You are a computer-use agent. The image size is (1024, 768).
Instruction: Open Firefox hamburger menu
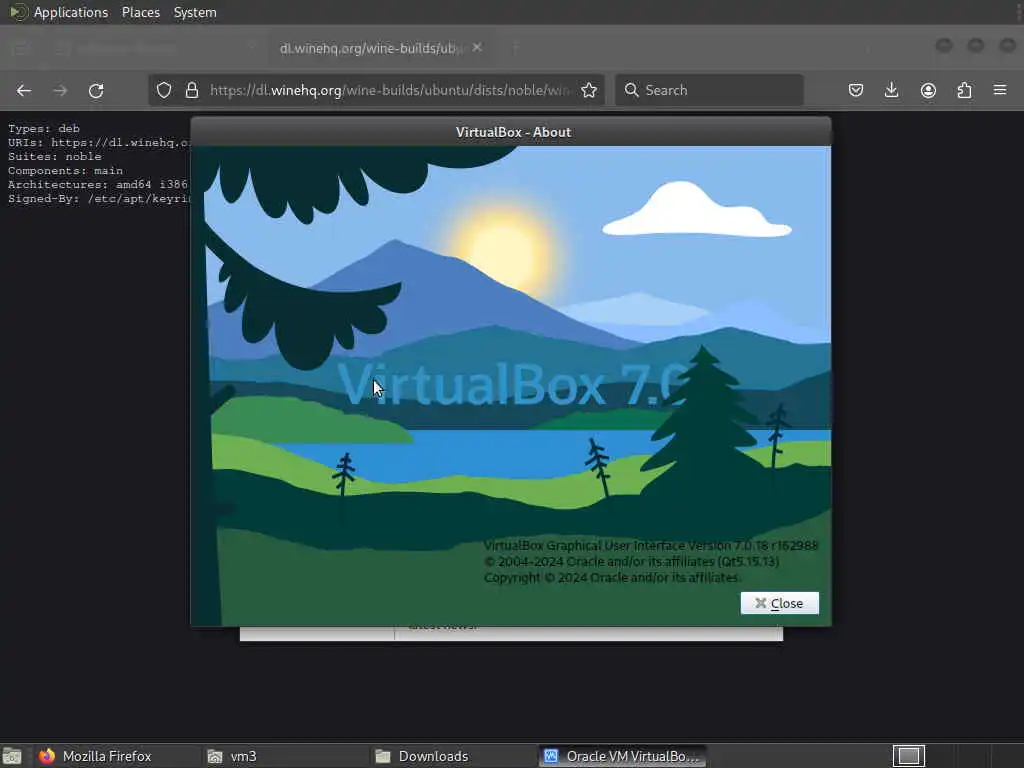tap(1000, 89)
